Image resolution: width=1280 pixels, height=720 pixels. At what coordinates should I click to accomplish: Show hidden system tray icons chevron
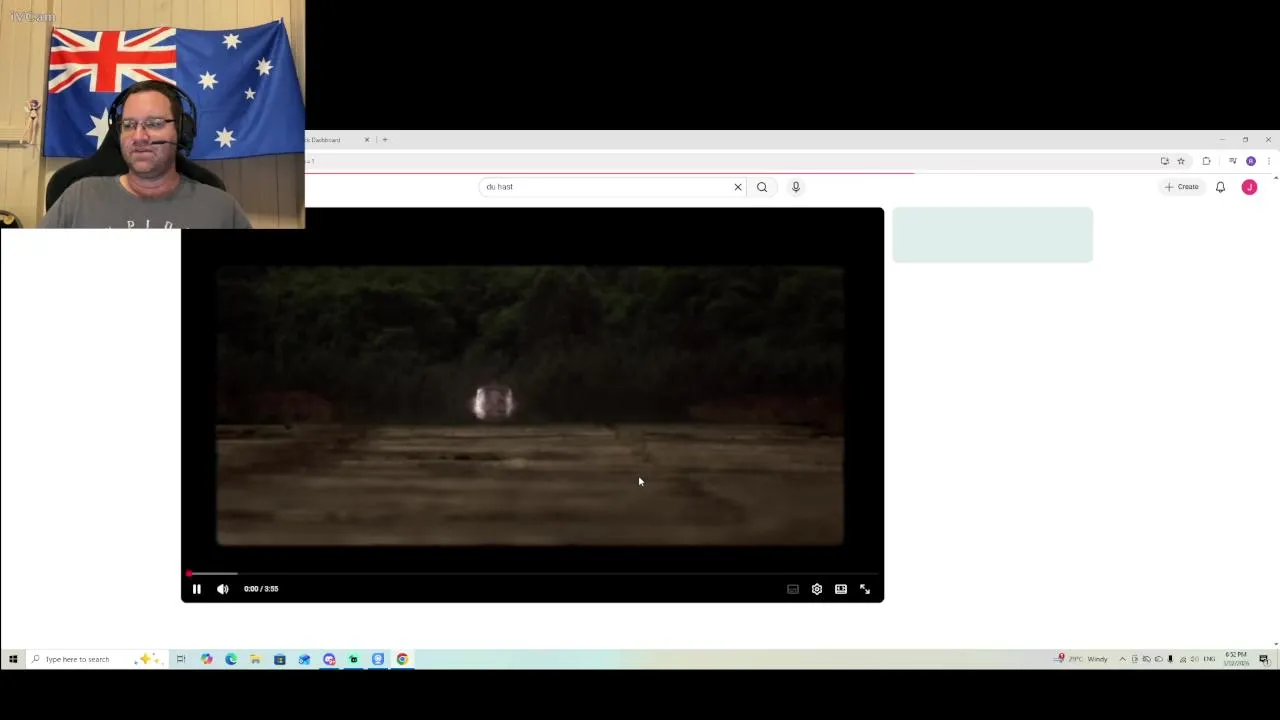click(x=1122, y=659)
